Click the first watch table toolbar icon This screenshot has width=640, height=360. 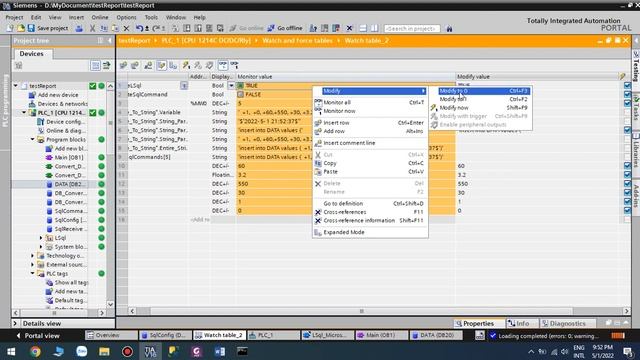click(123, 65)
